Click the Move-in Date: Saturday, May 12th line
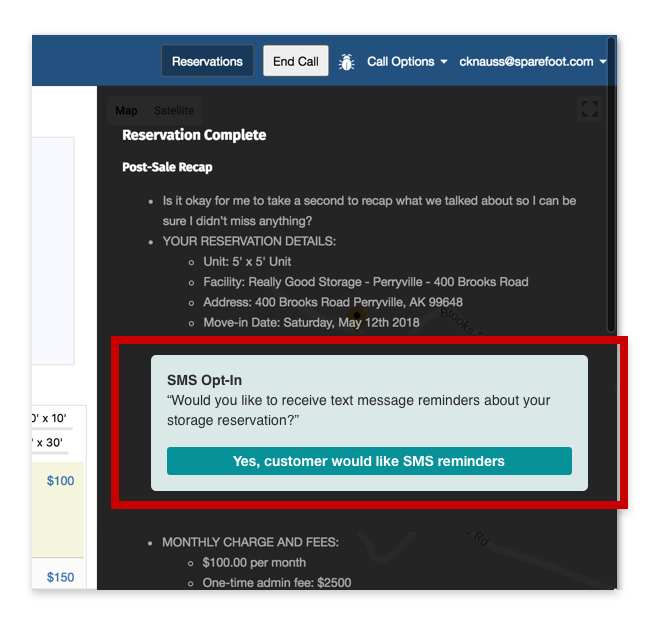 tap(311, 322)
